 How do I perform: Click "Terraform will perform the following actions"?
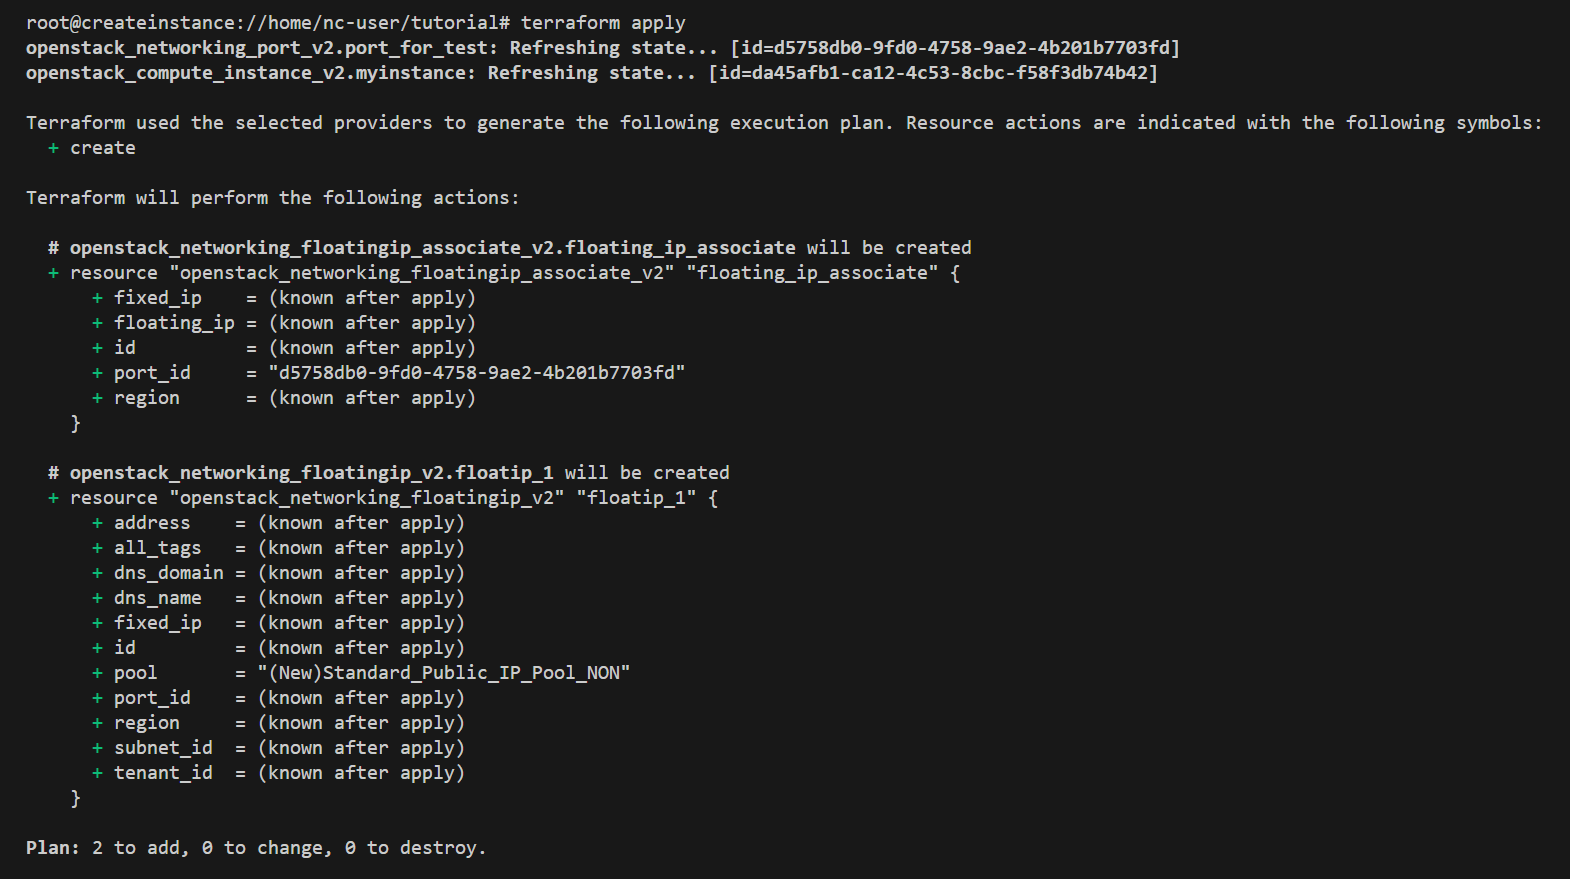272,198
